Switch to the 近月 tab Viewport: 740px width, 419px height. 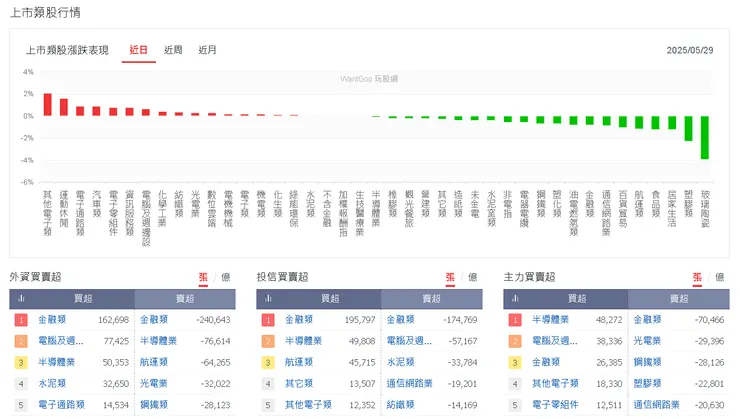pos(207,50)
